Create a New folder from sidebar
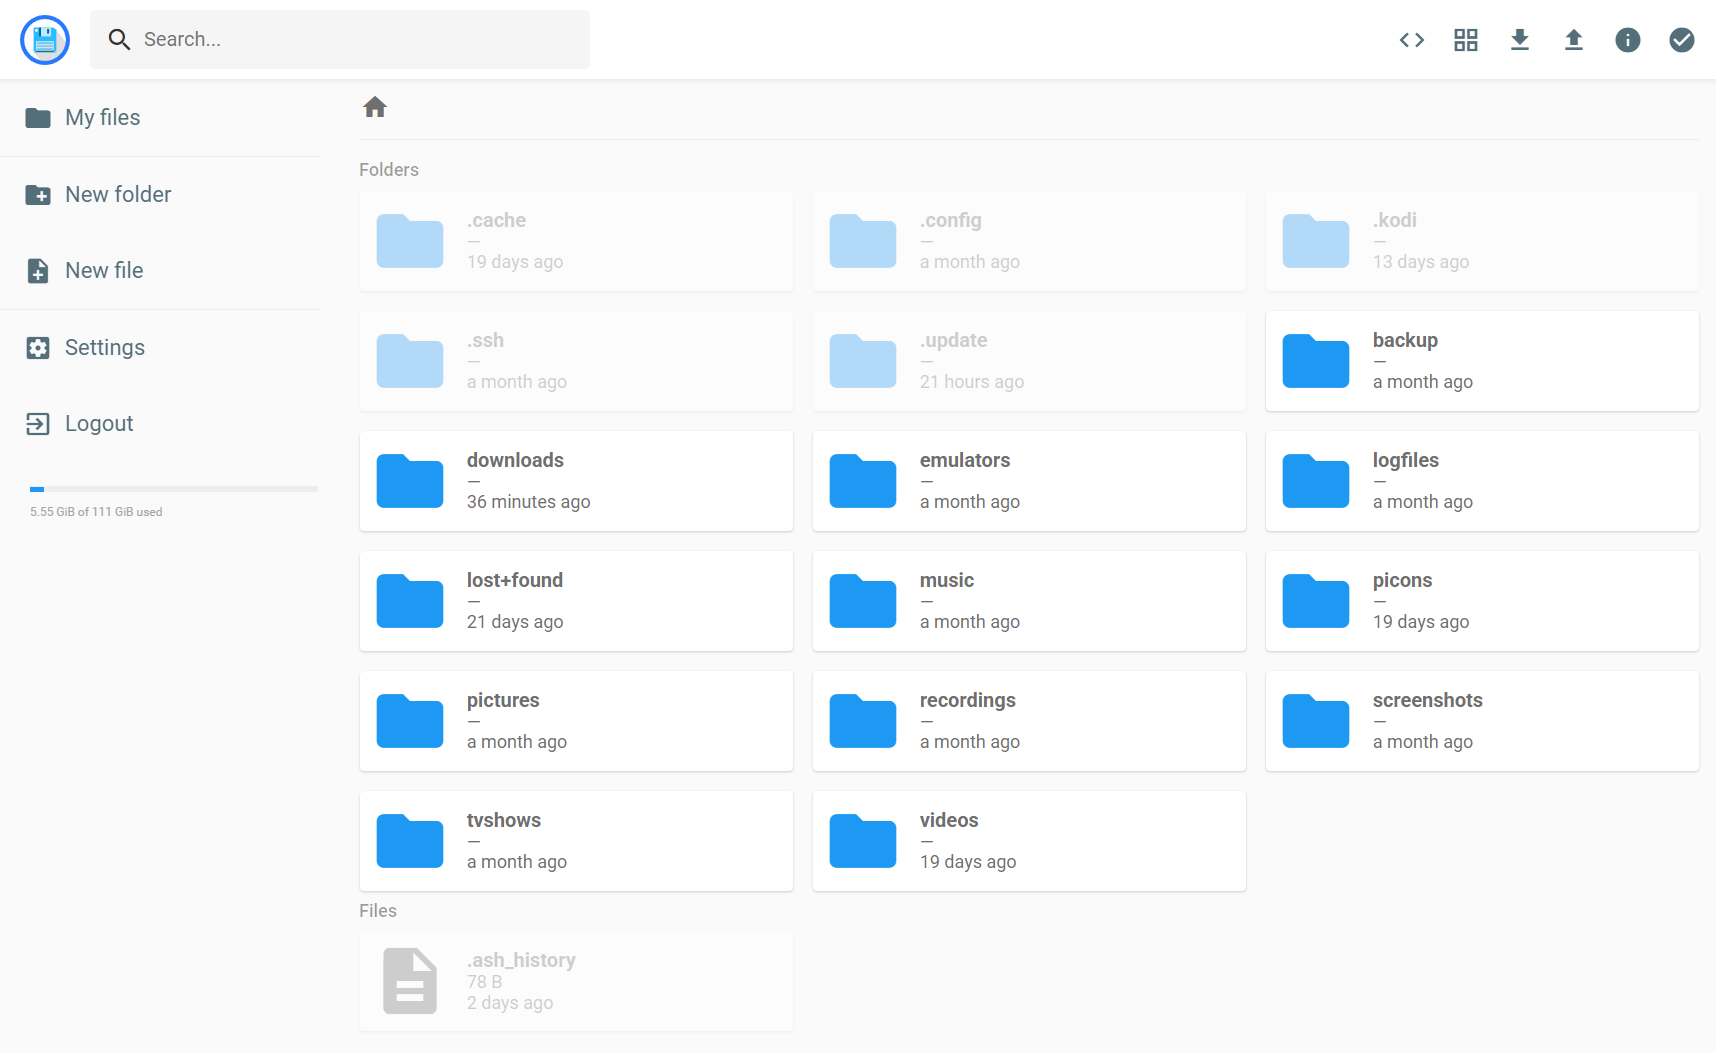The image size is (1716, 1053). [x=117, y=195]
